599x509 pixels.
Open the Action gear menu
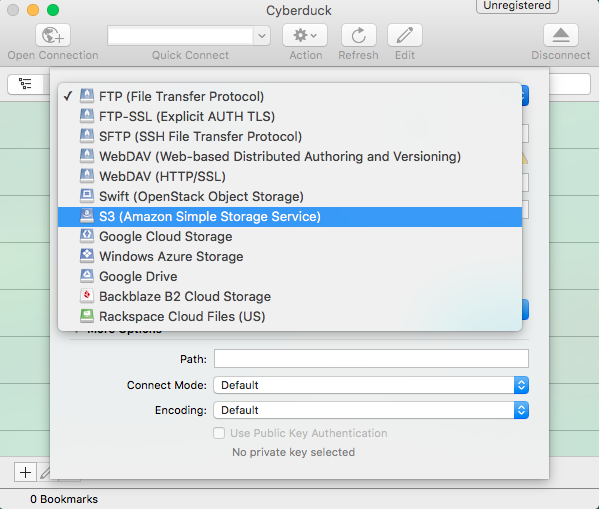tap(305, 35)
